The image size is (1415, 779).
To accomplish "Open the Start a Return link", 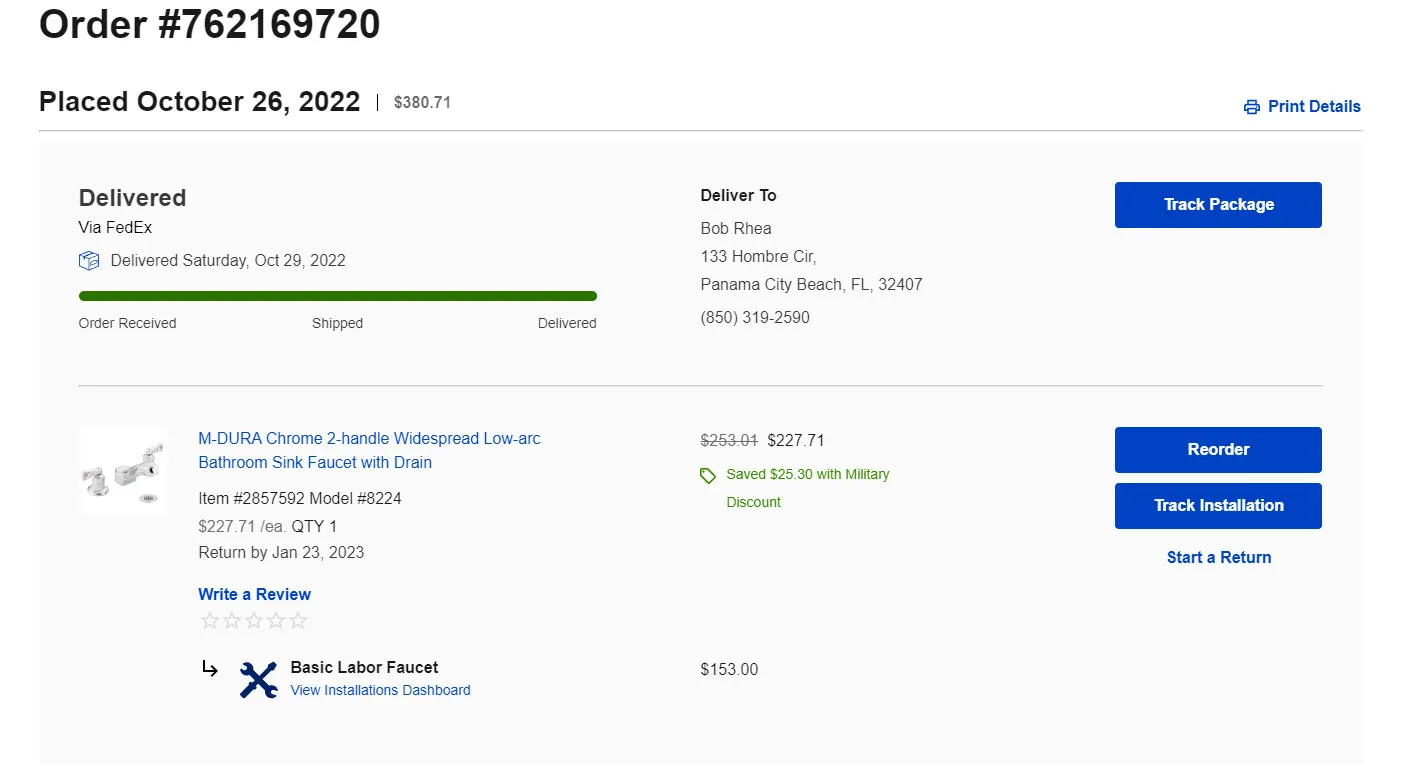I will 1218,558.
